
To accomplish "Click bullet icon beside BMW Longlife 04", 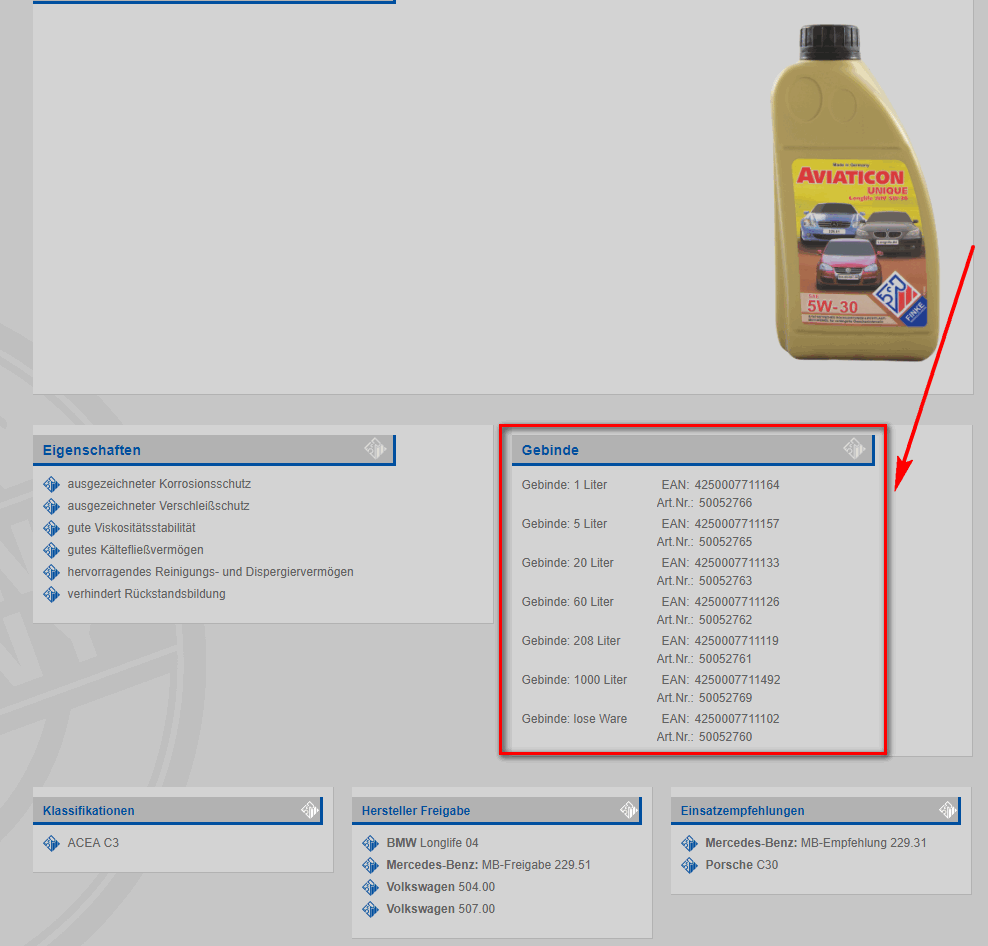I will [370, 843].
